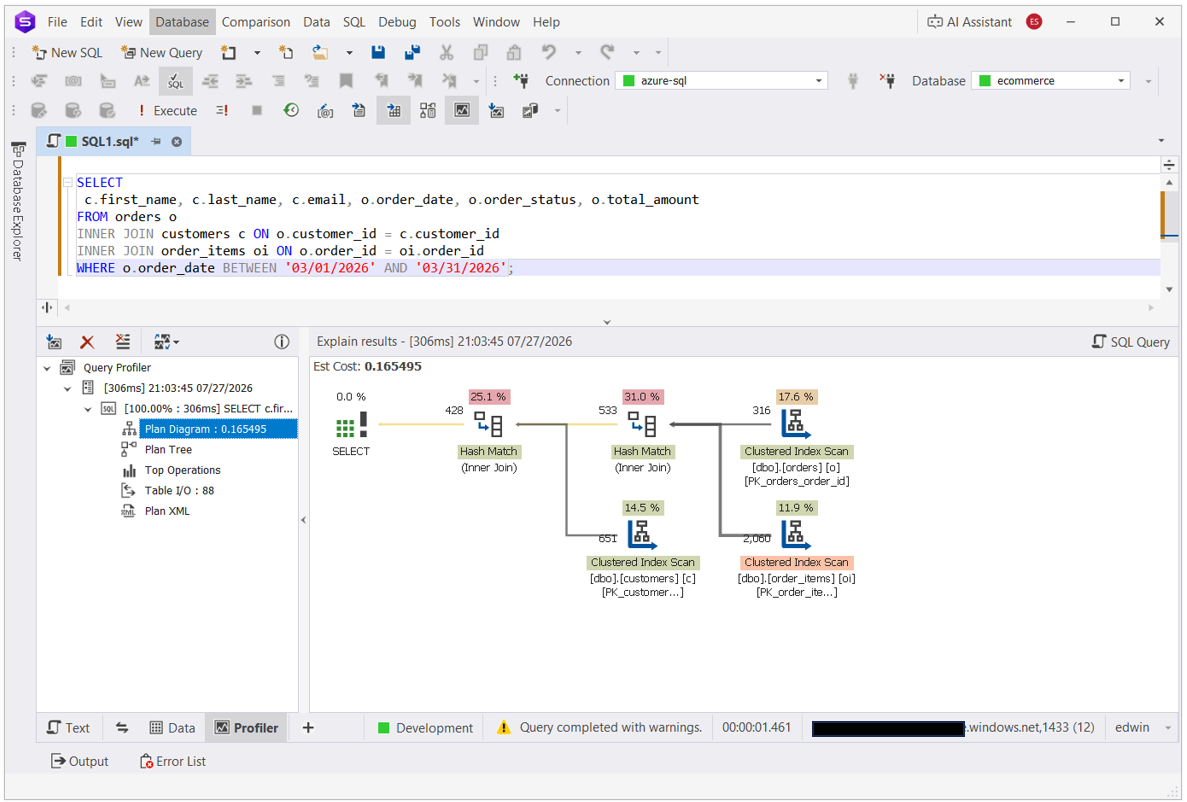Click the New SQL button
Viewport: 1187px width, 802px height.
pyautogui.click(x=67, y=52)
